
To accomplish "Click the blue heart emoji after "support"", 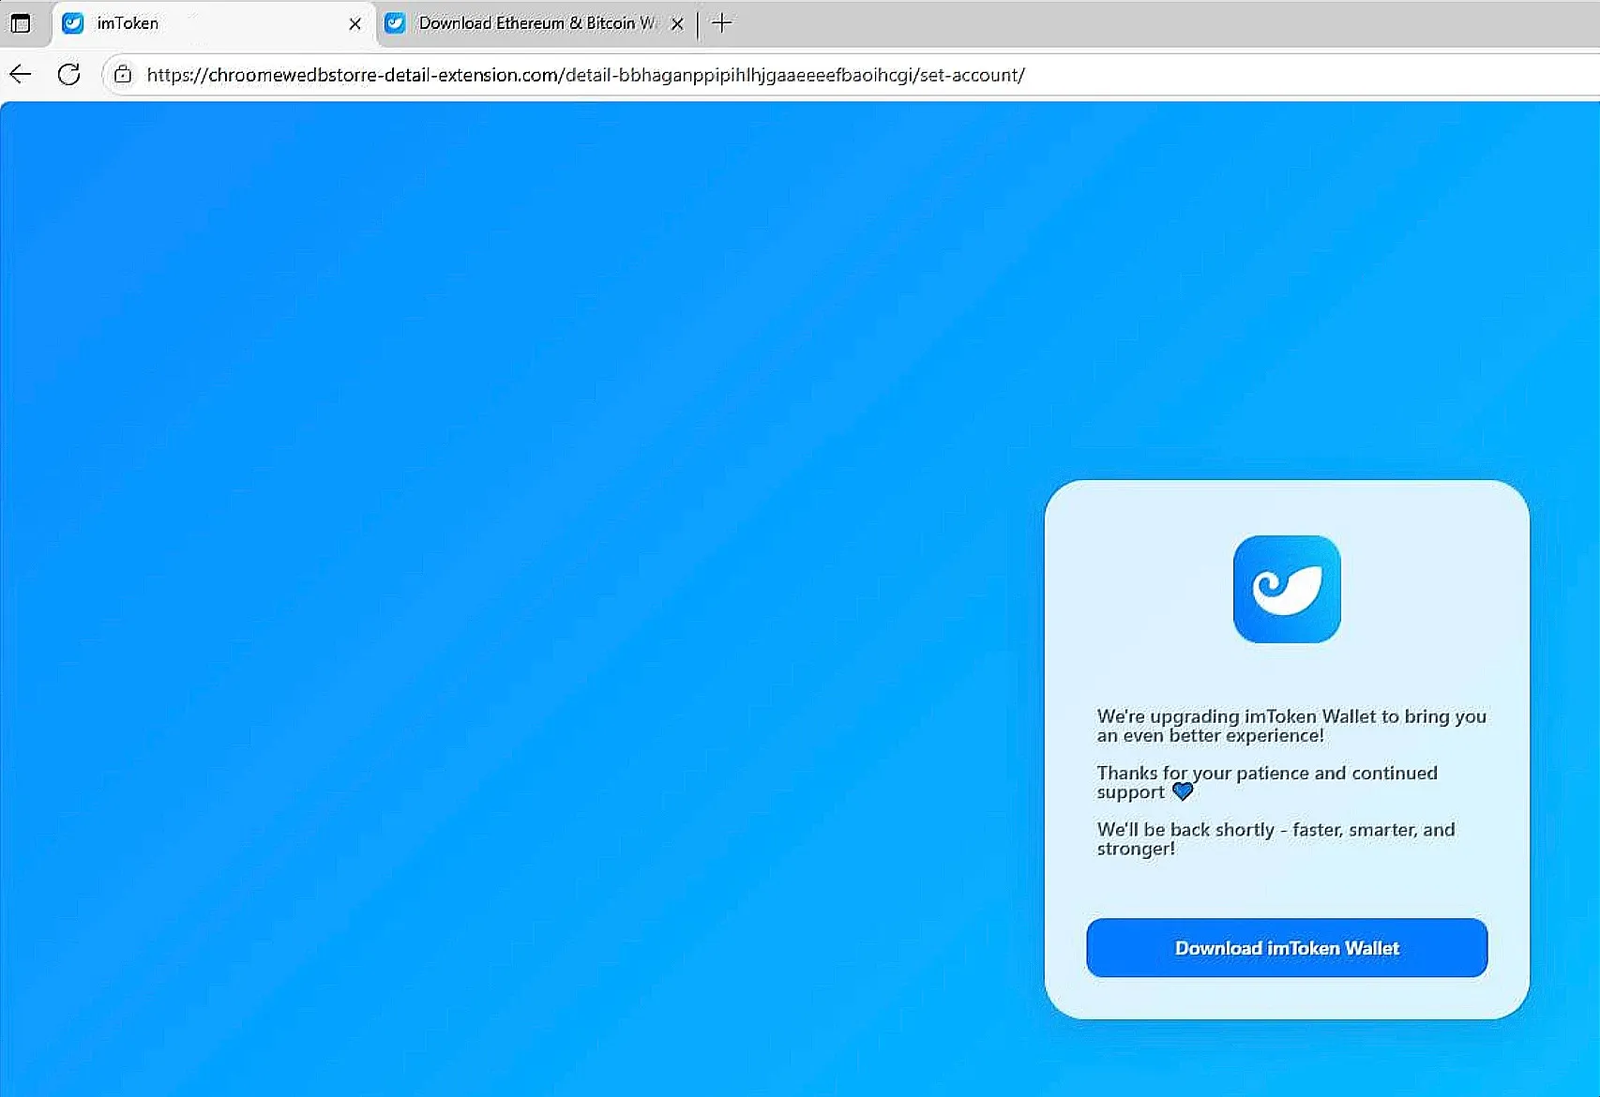I will pyautogui.click(x=1183, y=792).
